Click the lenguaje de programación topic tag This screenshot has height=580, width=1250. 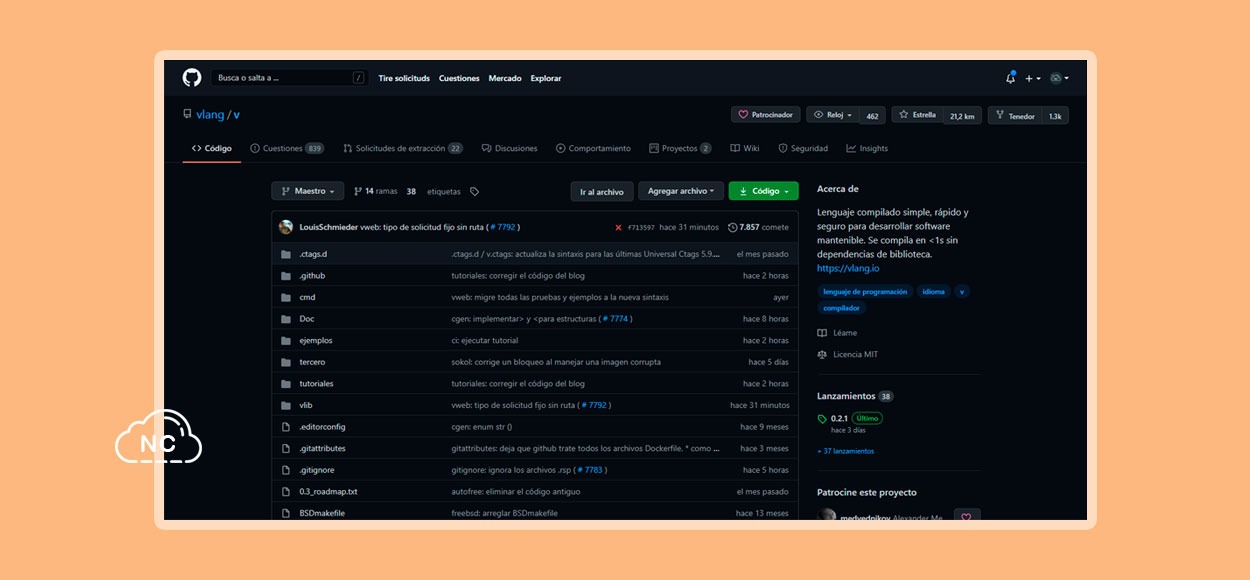pos(863,292)
